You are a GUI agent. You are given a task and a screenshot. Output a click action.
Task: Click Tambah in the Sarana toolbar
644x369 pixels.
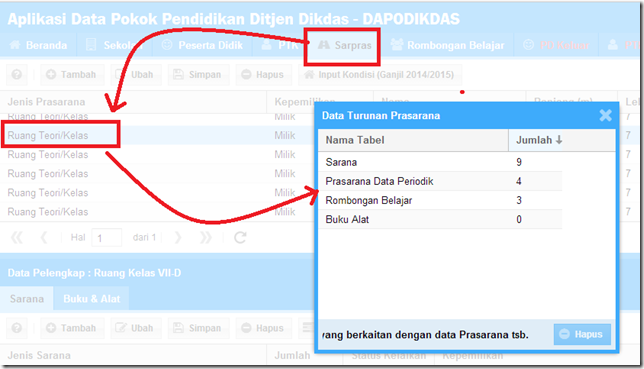(71, 328)
